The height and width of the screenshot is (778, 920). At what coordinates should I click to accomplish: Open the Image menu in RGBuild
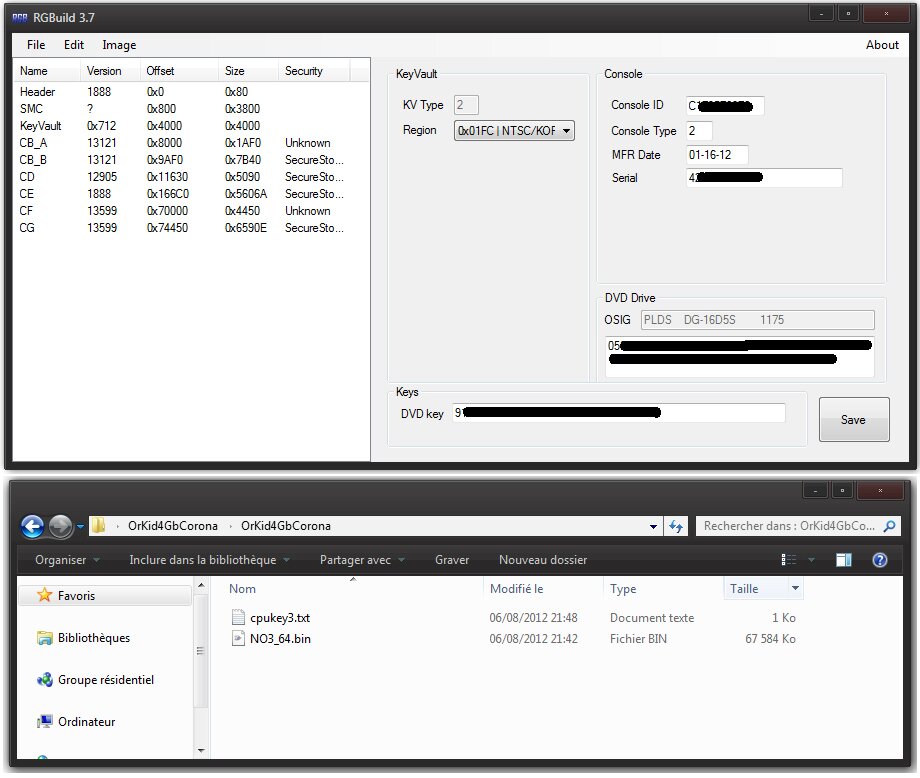pos(119,45)
